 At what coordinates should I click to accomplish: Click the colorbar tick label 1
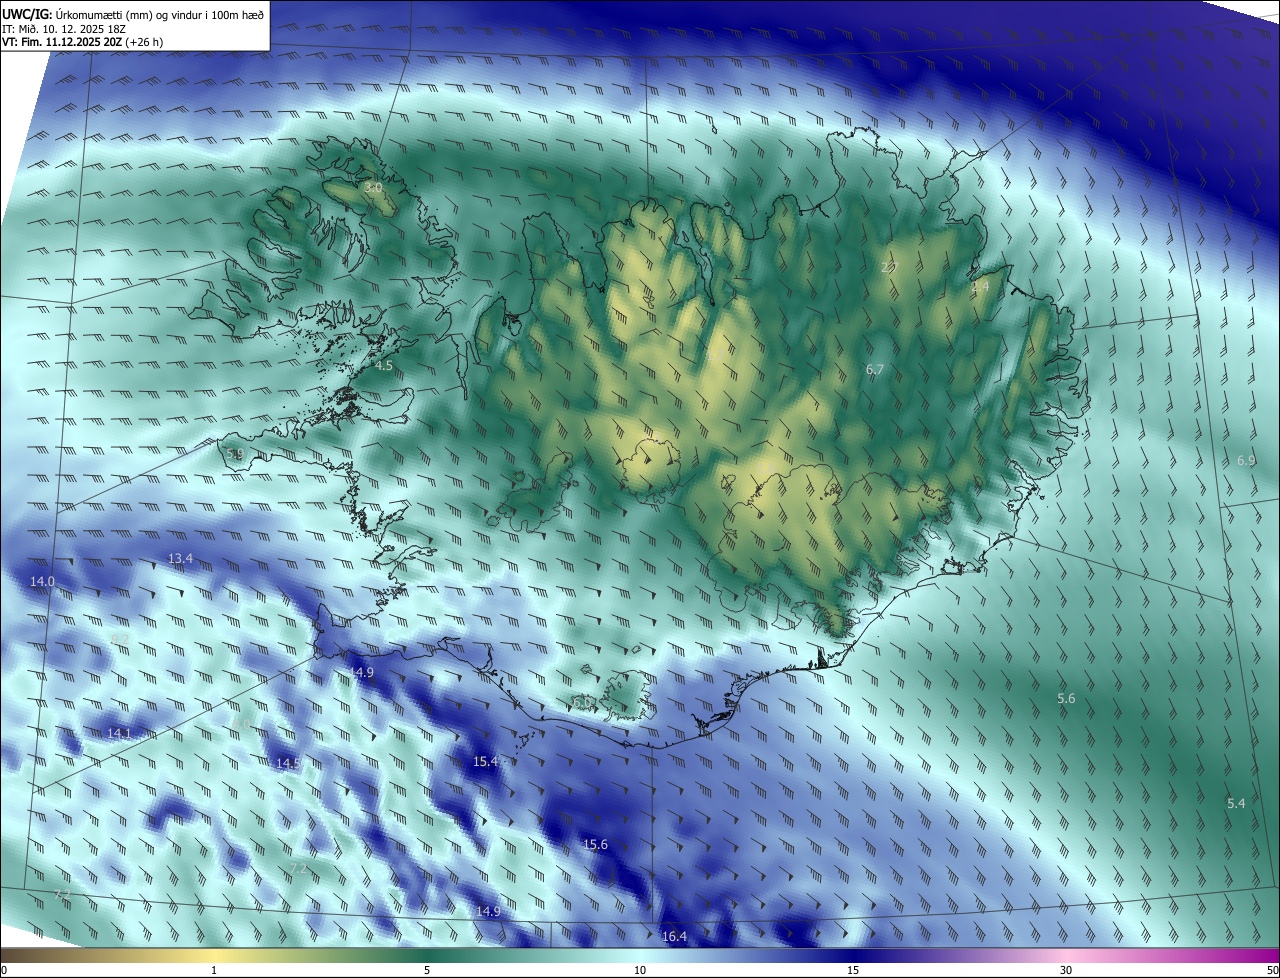pyautogui.click(x=214, y=971)
